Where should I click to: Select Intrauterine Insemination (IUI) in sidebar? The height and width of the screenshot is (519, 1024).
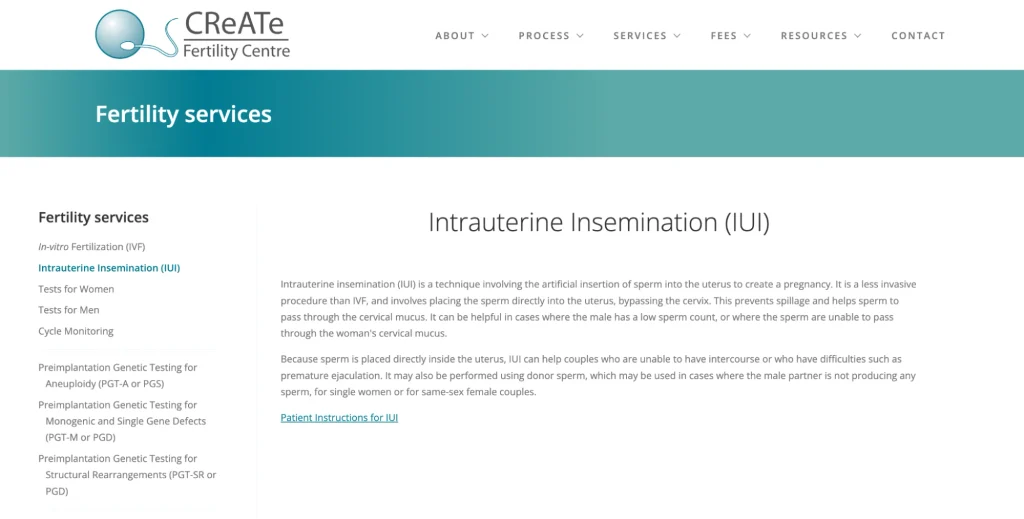pyautogui.click(x=109, y=268)
